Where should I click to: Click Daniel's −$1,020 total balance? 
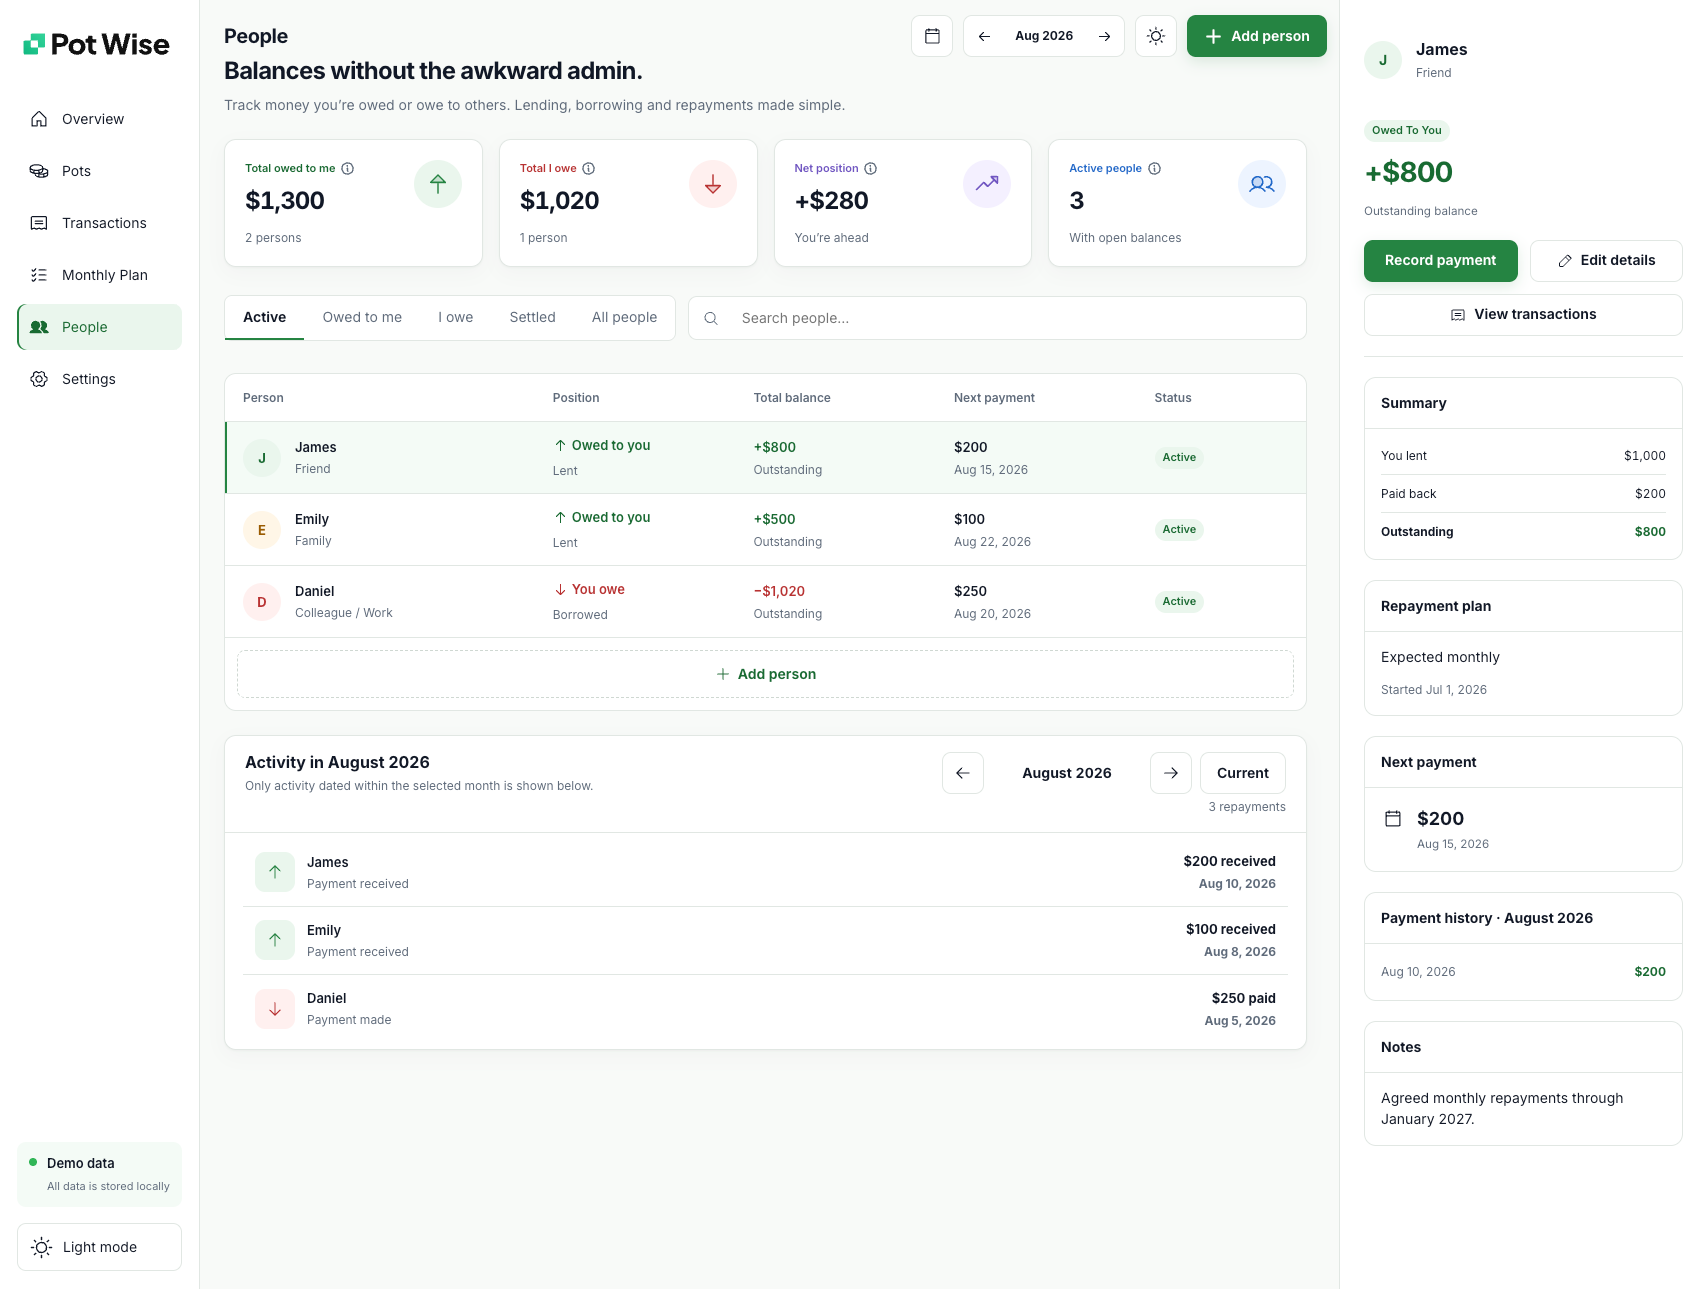[779, 591]
